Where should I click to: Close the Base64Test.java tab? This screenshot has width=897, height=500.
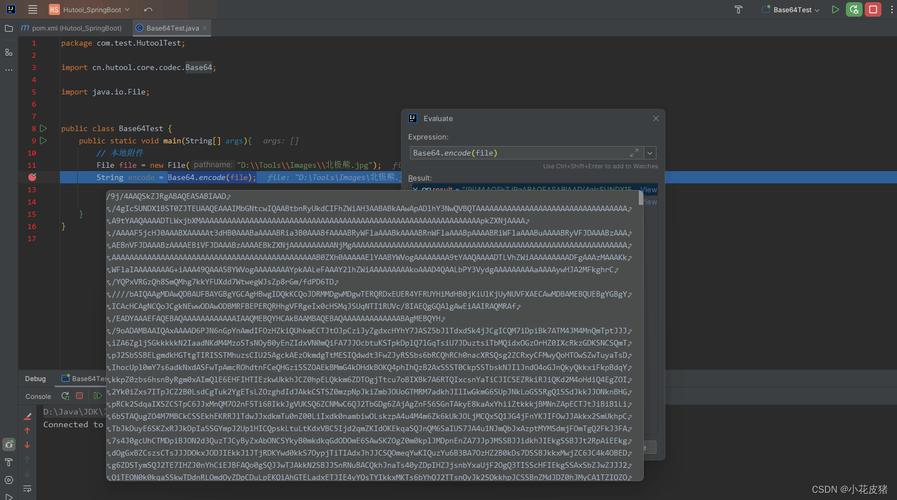(x=205, y=27)
